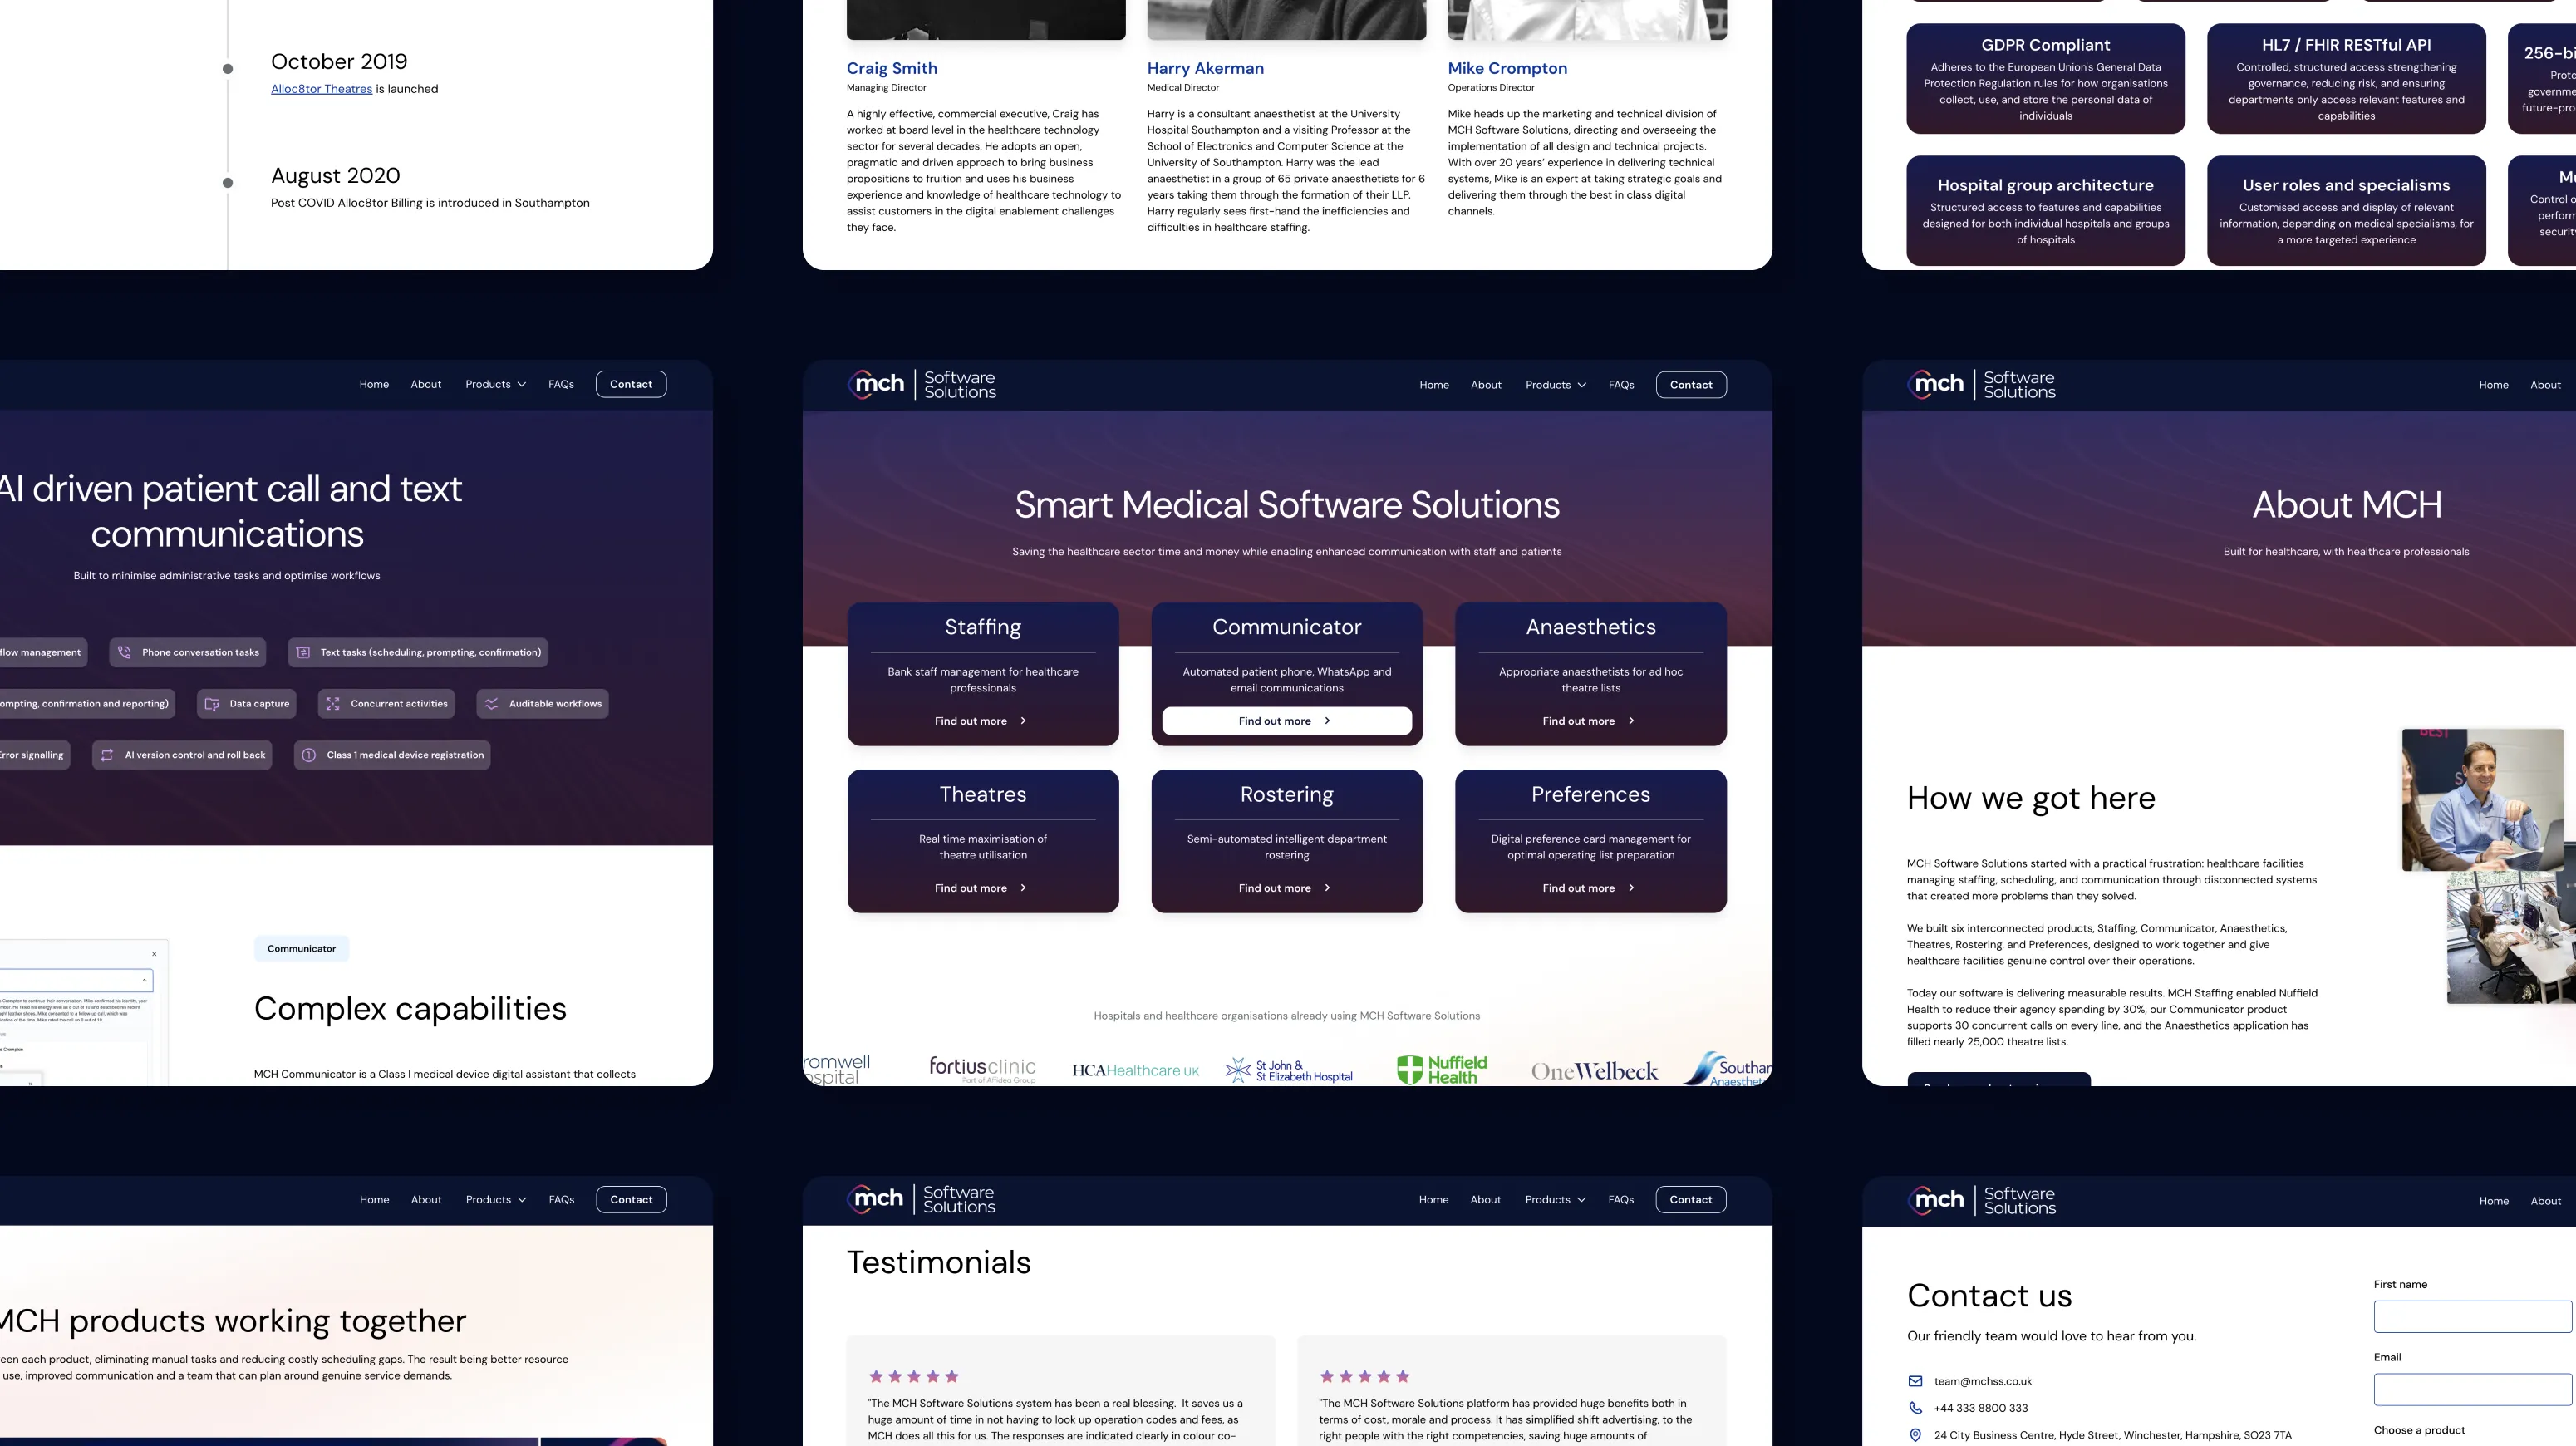Open Products dropdown on Communicator page navbar
The image size is (2576, 1446).
(495, 385)
